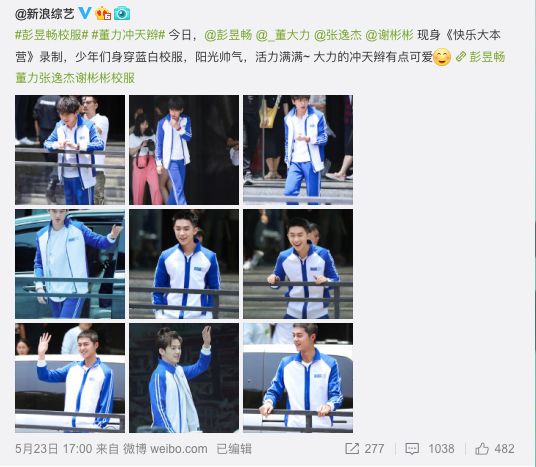The width and height of the screenshot is (536, 467).
Task: Open first photo thumbnail in grid
Action: [x=70, y=150]
